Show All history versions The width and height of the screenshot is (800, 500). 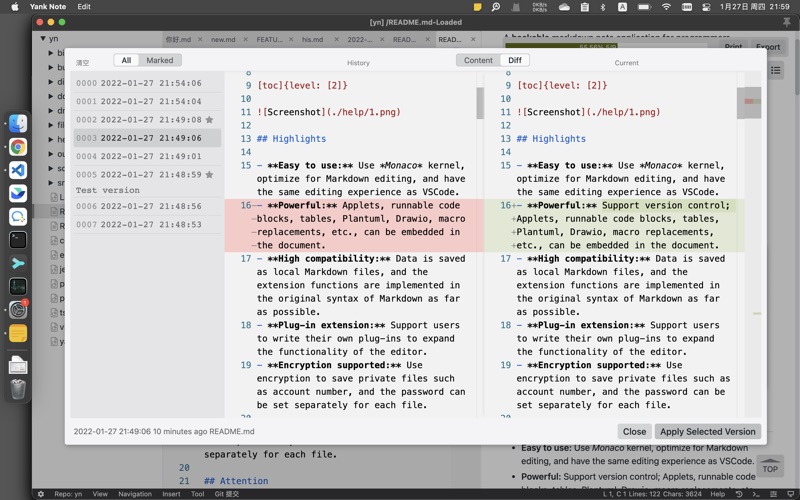(x=126, y=60)
